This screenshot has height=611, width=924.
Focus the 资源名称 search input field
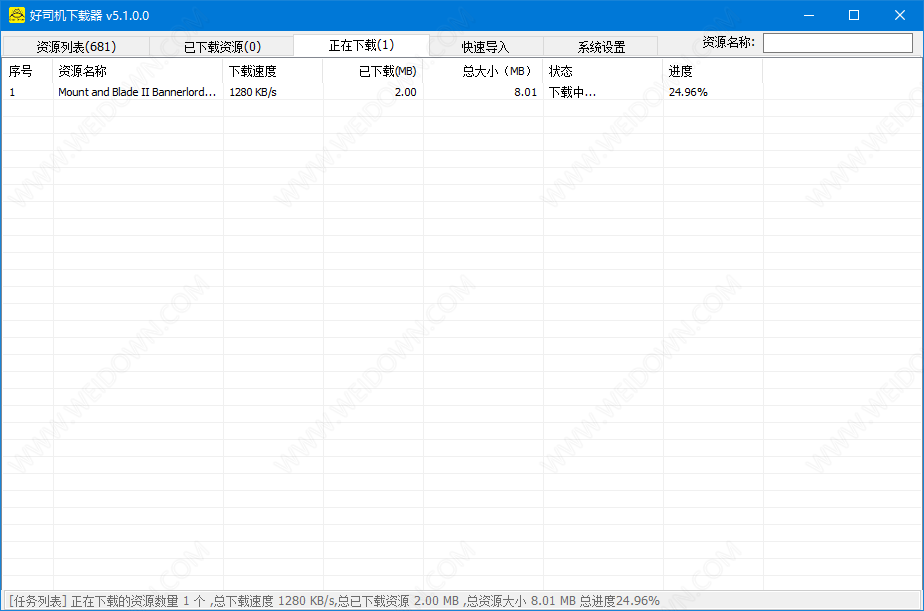[837, 43]
